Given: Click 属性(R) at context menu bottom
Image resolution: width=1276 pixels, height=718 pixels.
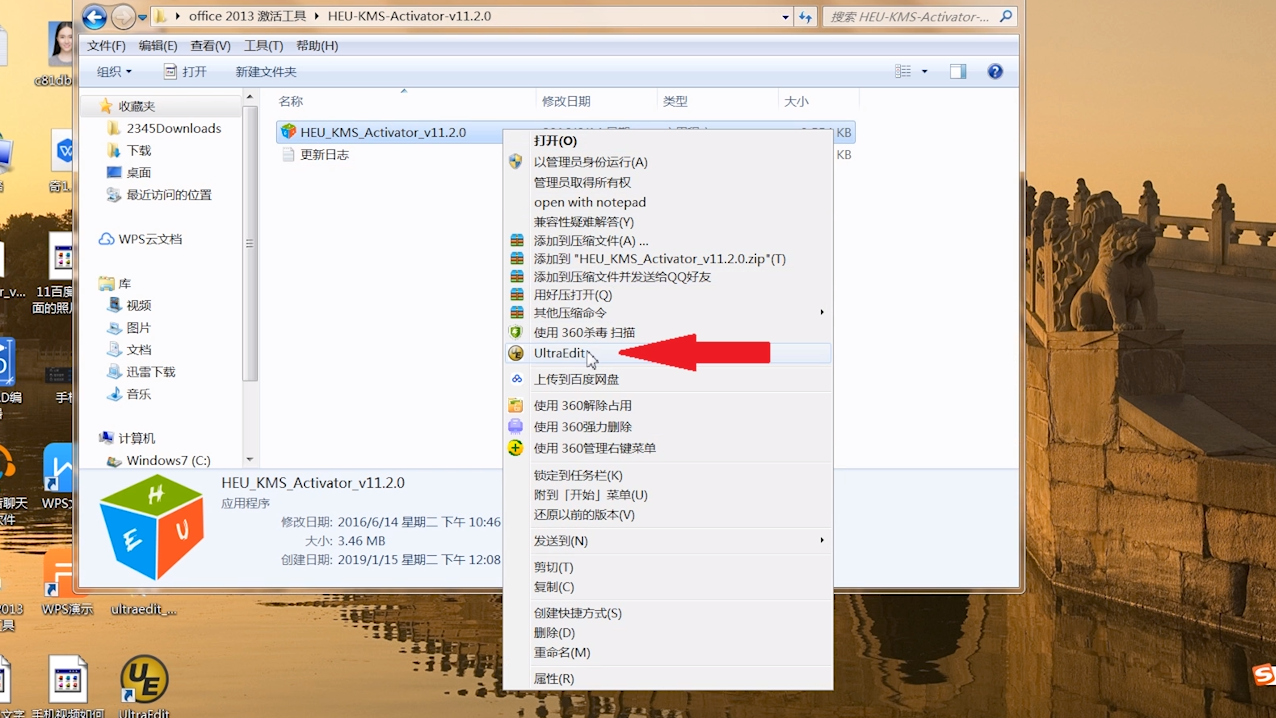Looking at the screenshot, I should (x=553, y=678).
